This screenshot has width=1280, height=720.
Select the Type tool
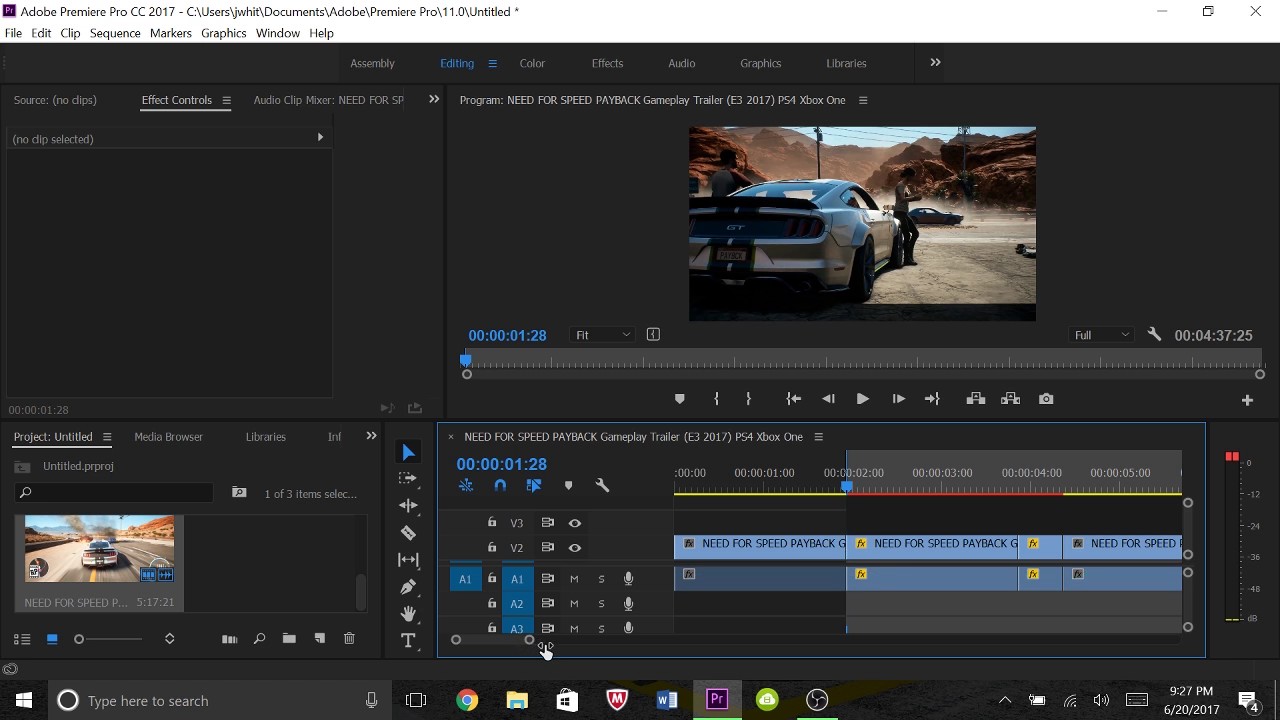coord(408,641)
